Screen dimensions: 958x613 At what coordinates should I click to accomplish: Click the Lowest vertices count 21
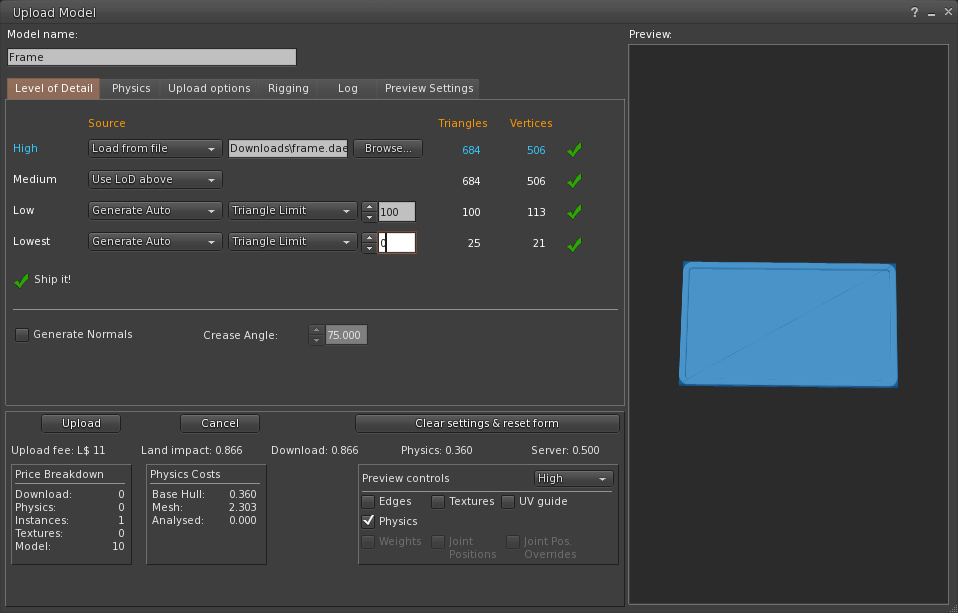[538, 243]
